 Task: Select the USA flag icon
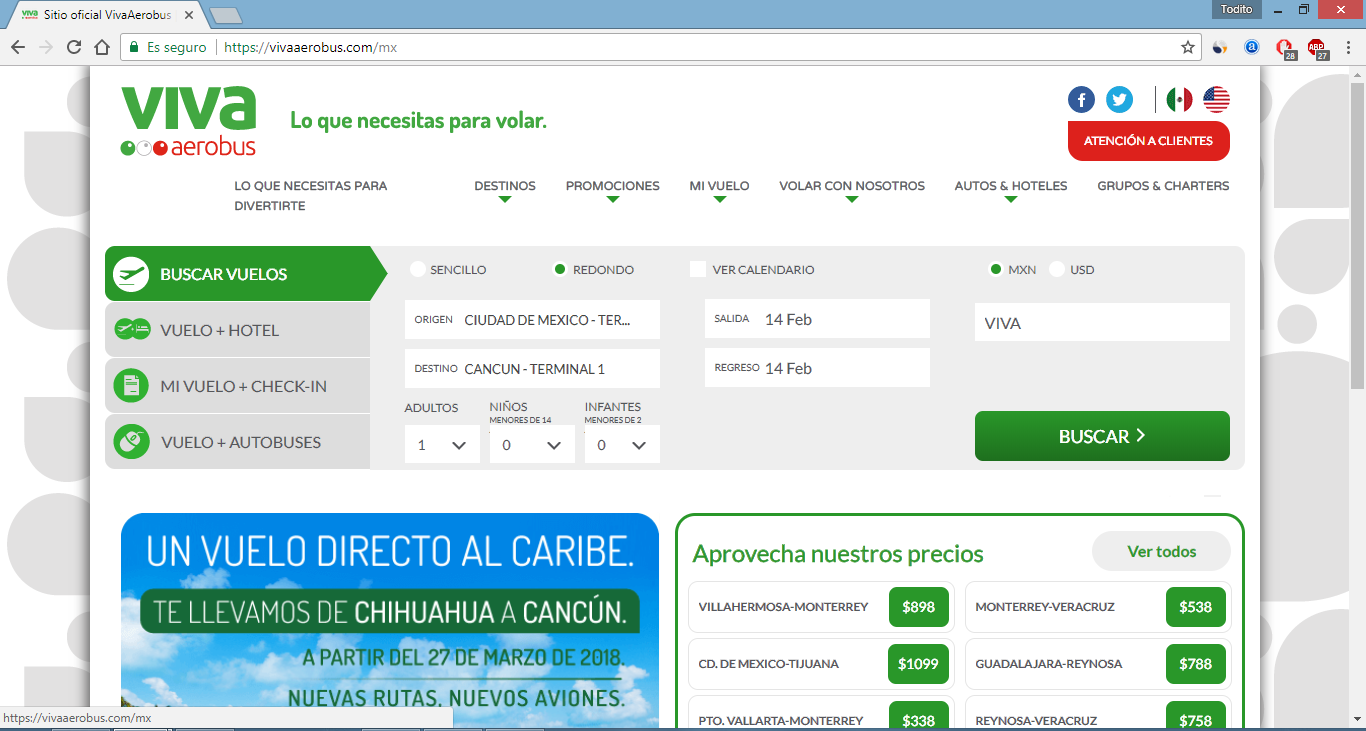click(x=1216, y=100)
